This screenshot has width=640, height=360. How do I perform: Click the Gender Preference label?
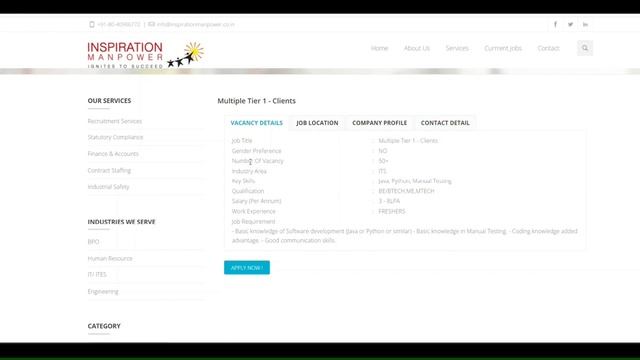click(x=257, y=151)
